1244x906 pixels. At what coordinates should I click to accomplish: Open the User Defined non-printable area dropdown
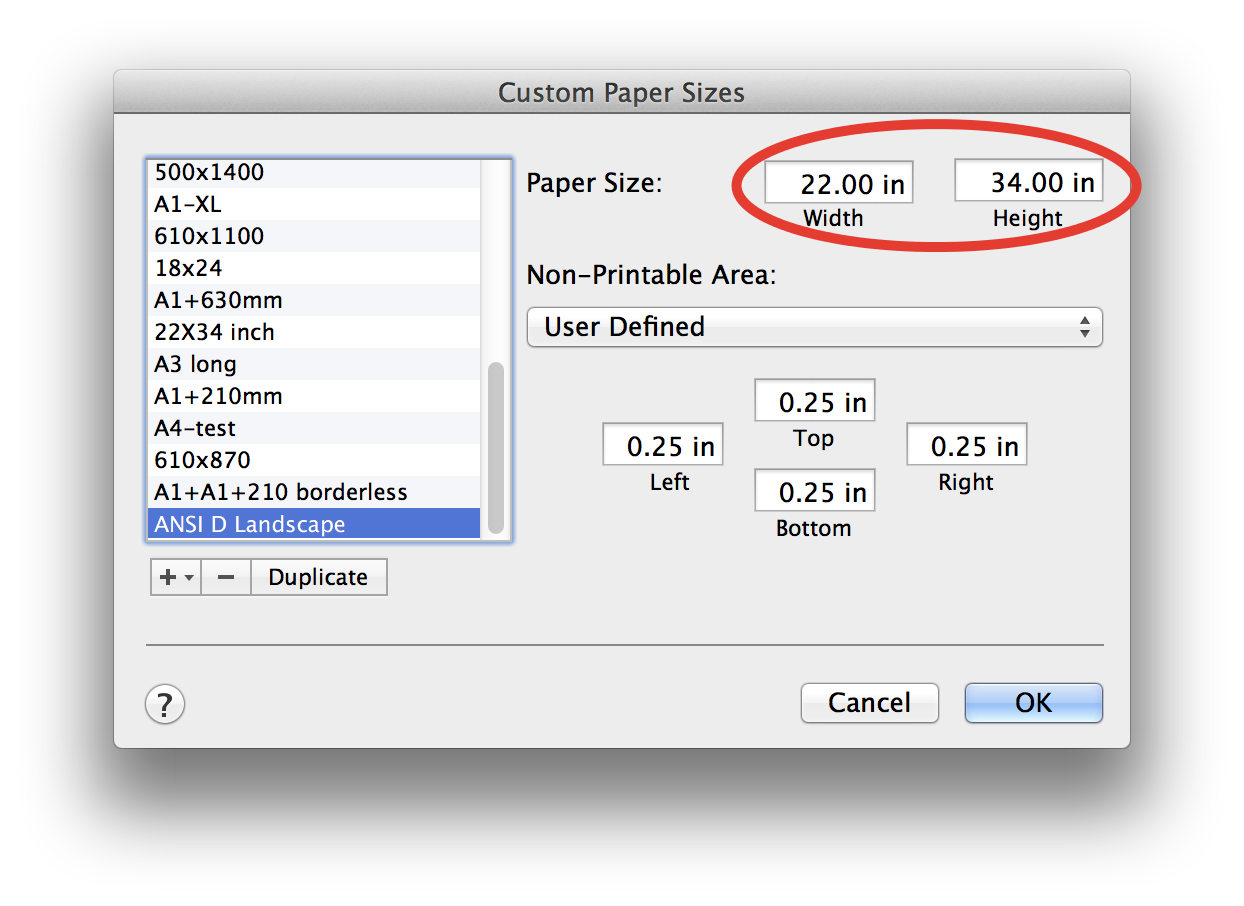814,327
